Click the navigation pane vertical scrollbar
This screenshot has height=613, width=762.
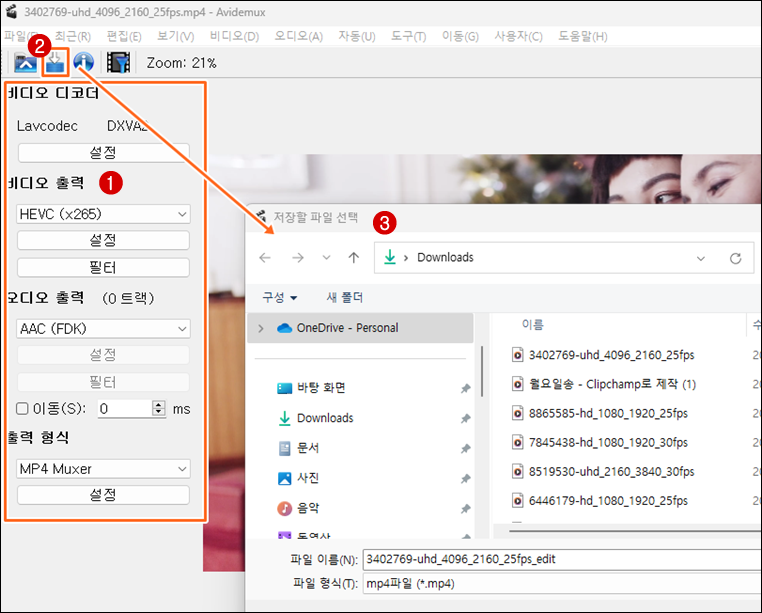(x=482, y=371)
